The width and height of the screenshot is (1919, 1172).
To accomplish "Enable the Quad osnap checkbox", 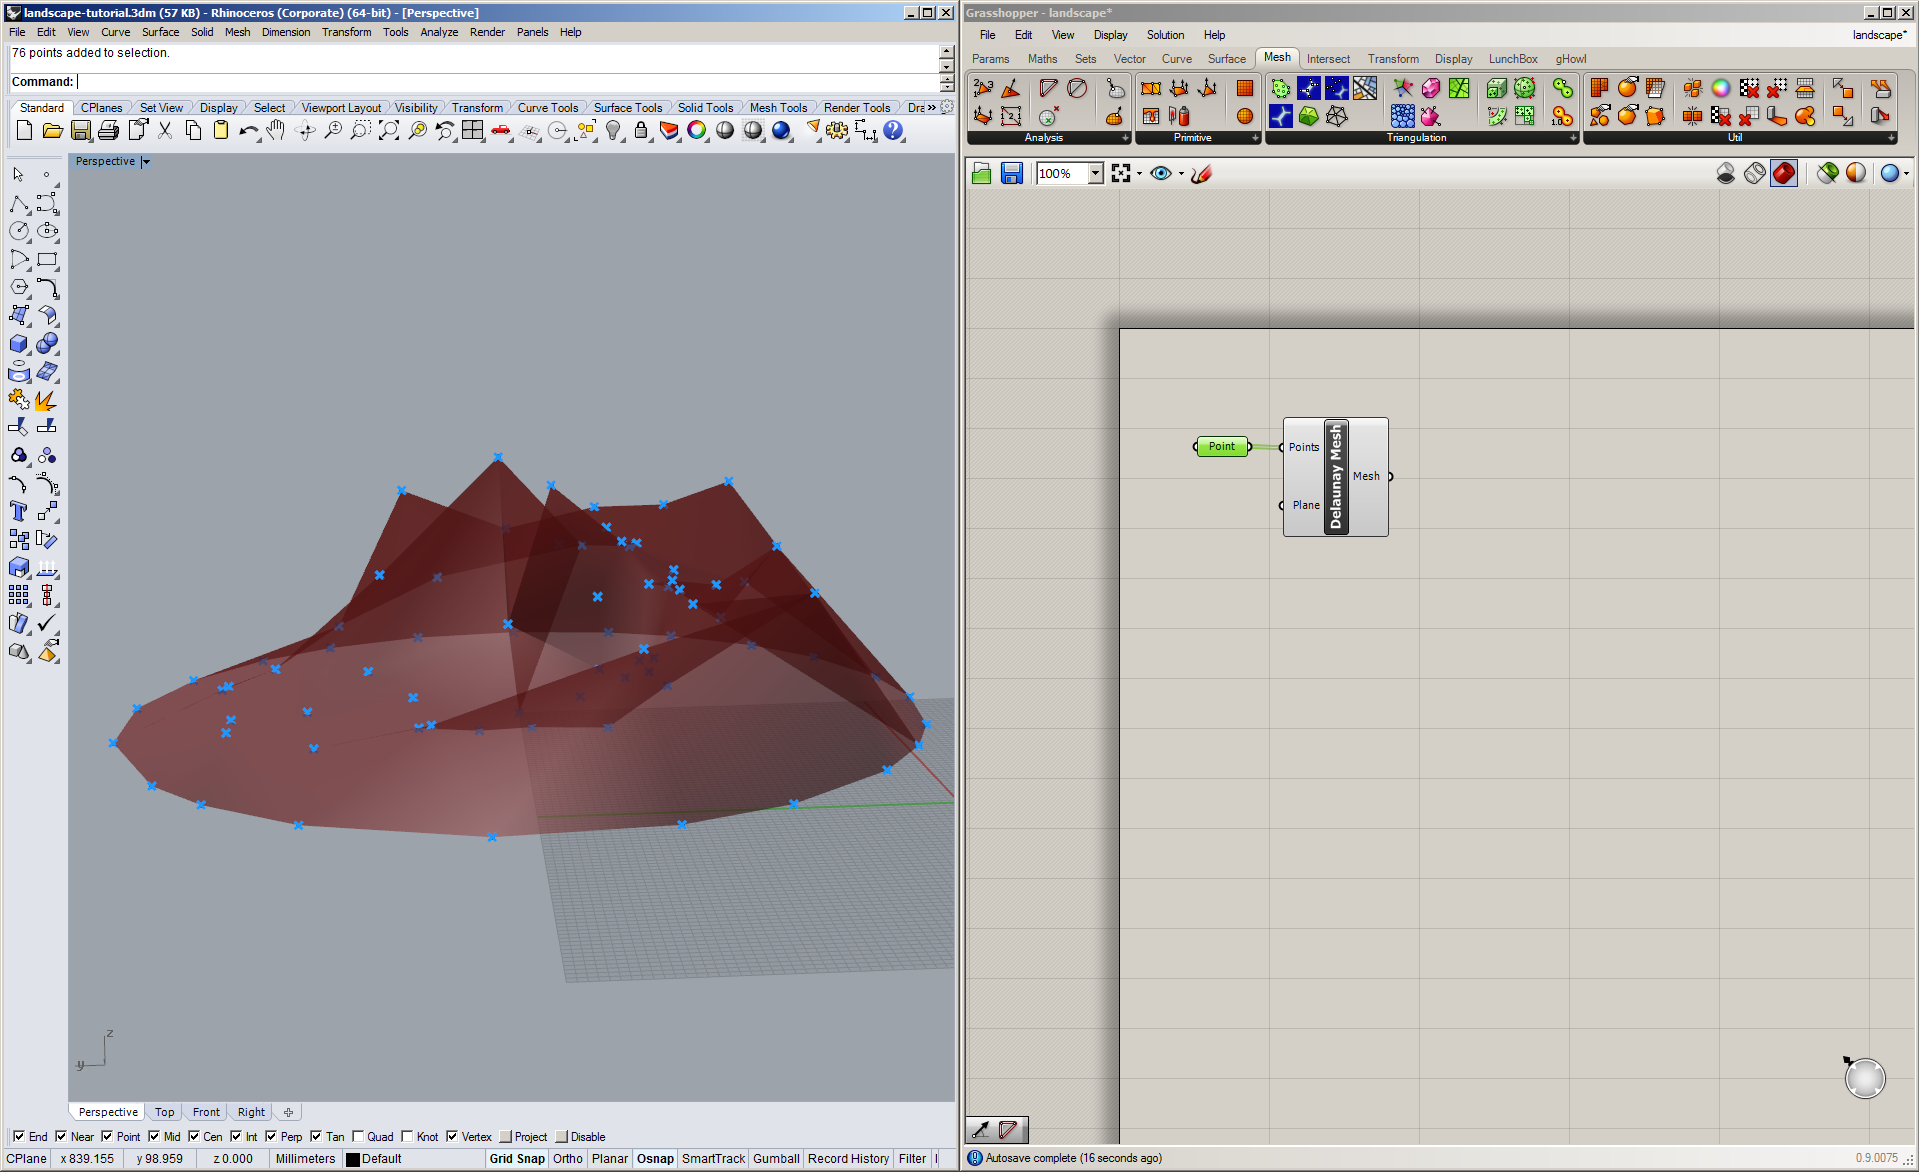I will tap(358, 1137).
